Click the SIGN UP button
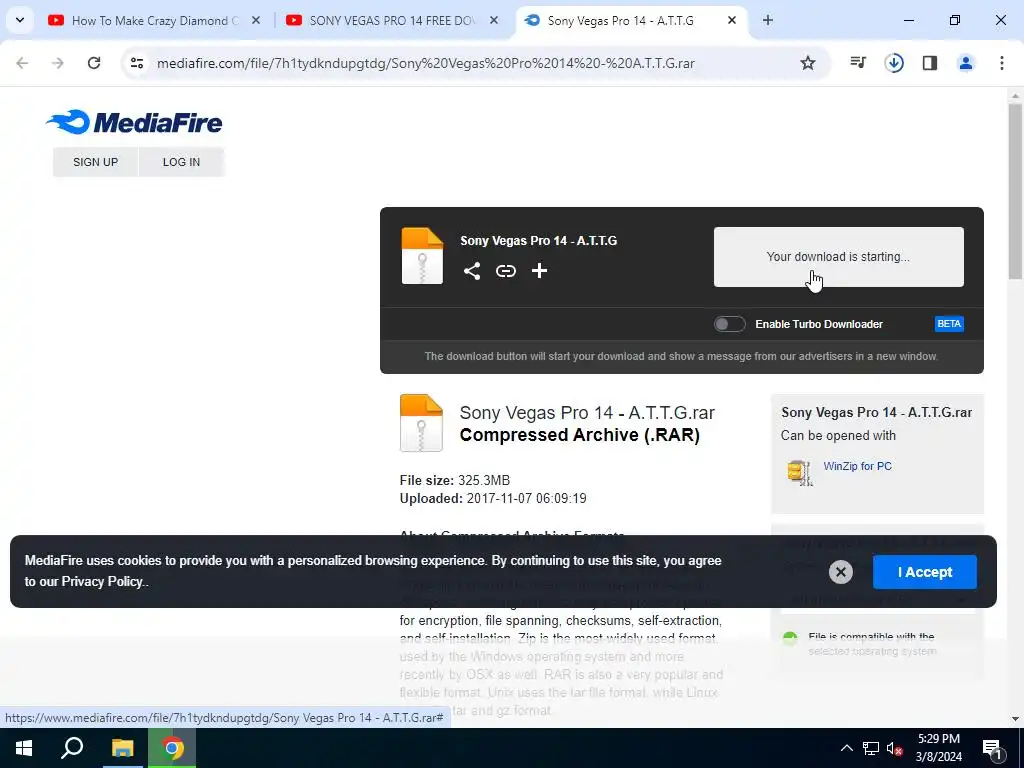 [x=95, y=162]
